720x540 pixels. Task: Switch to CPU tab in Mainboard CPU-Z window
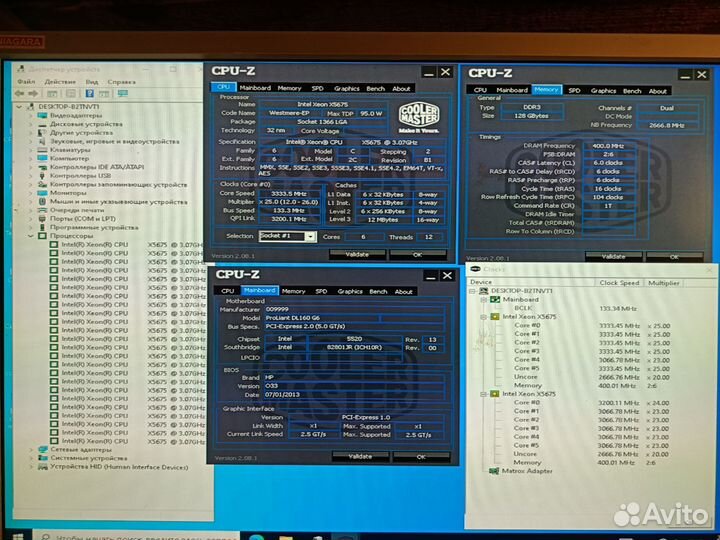[x=228, y=291]
